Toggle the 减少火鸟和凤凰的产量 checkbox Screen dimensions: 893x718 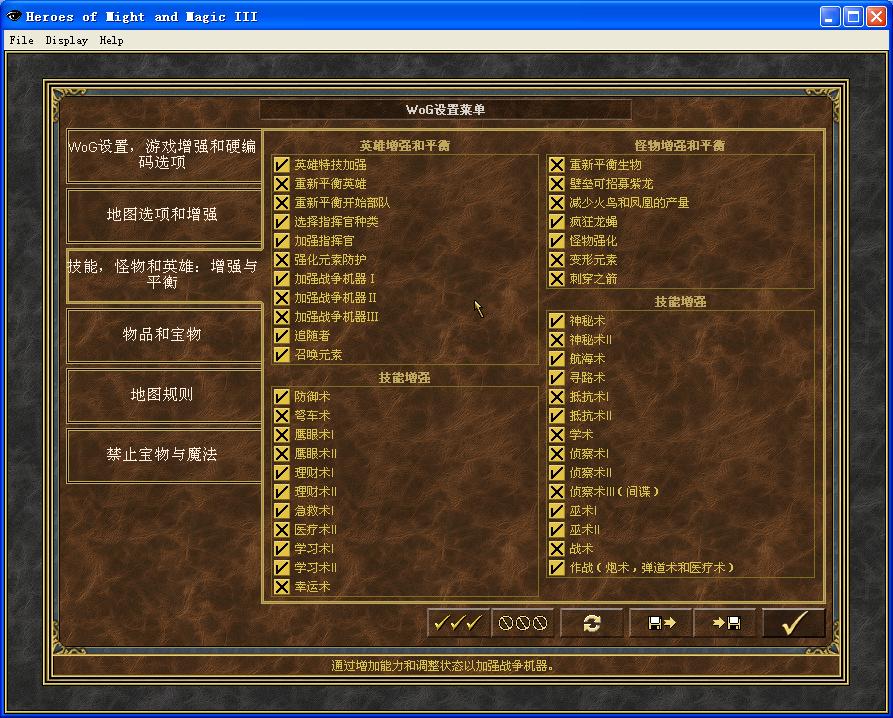tap(556, 203)
